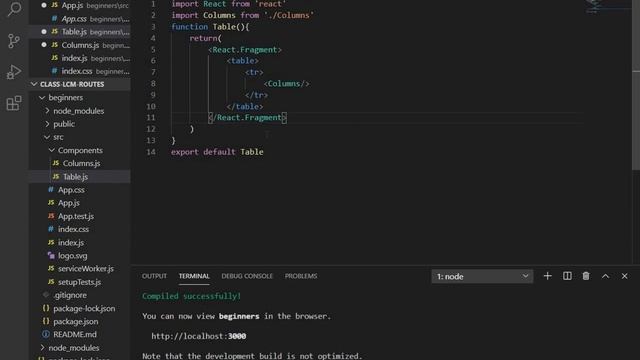Switch to App.js in open editors
640x360 pixels.
pyautogui.click(x=80, y=5)
